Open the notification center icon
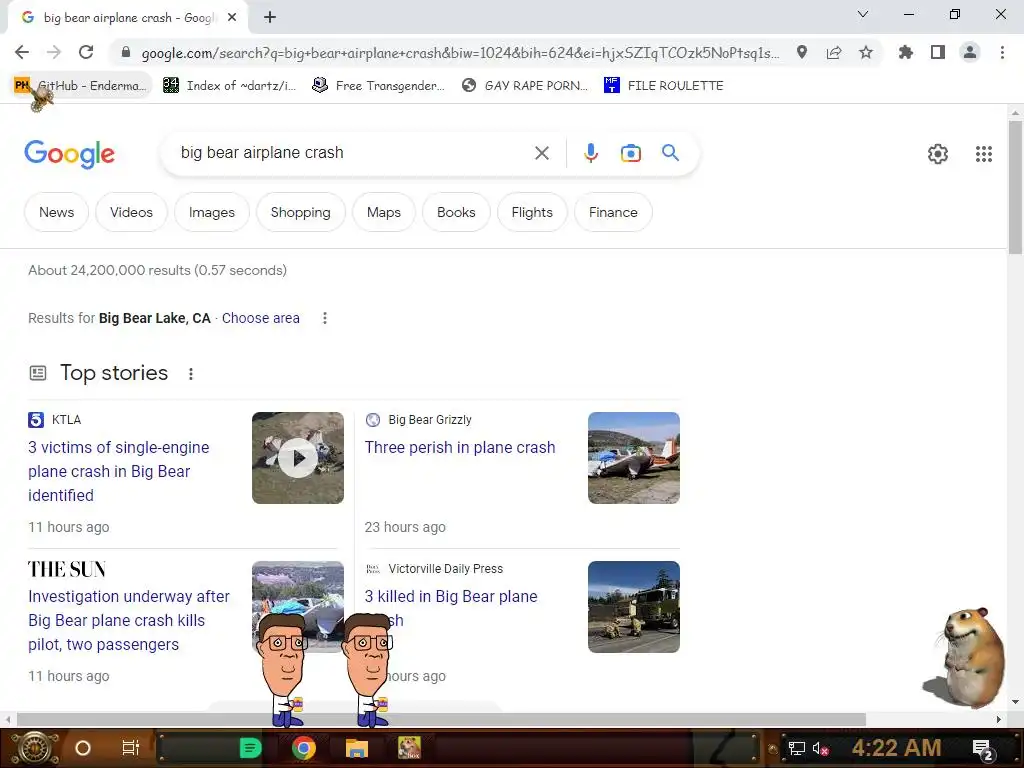The image size is (1024, 768). [x=983, y=749]
